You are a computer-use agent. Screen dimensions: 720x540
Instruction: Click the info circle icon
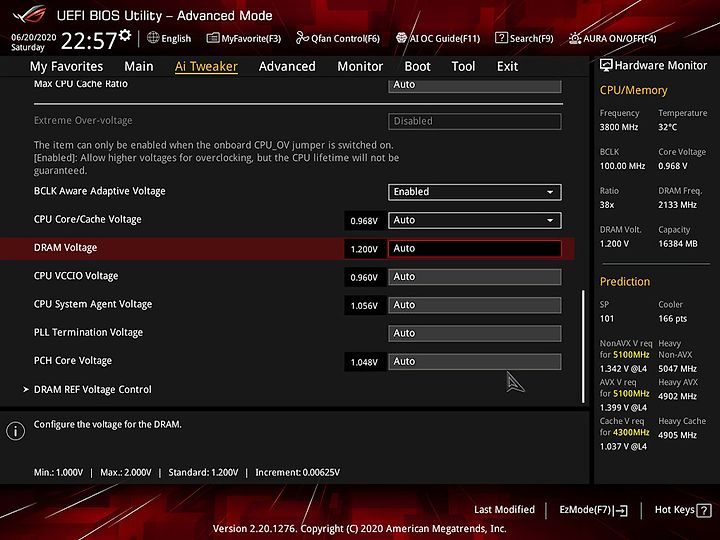coord(16,431)
